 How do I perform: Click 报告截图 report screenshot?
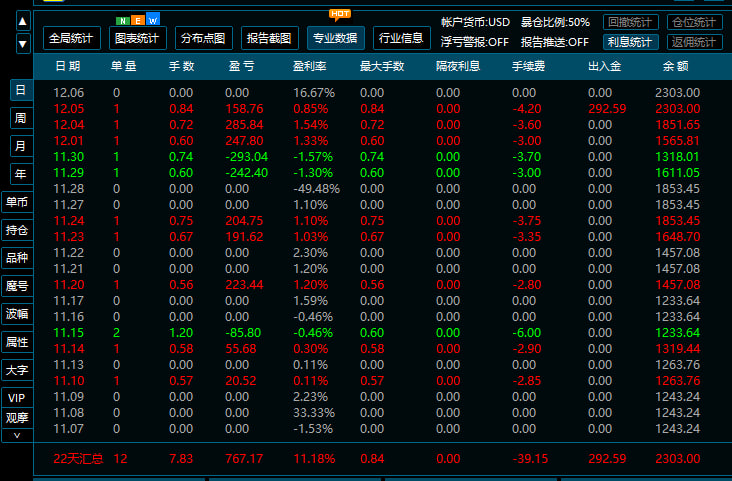point(269,38)
